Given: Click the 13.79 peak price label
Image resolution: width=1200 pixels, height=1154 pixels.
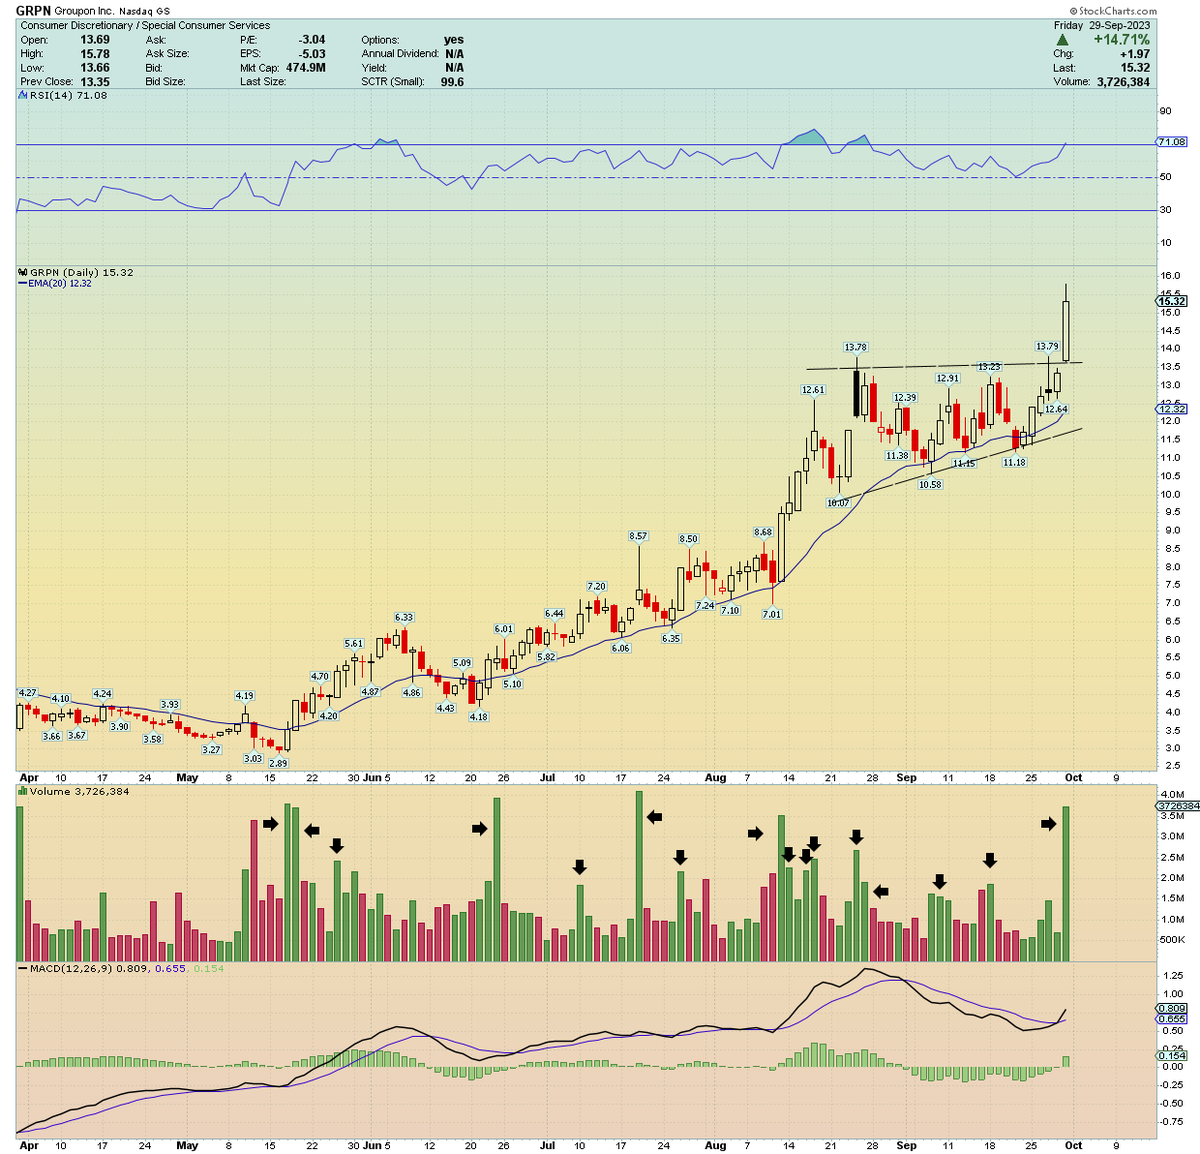Looking at the screenshot, I should (1047, 346).
